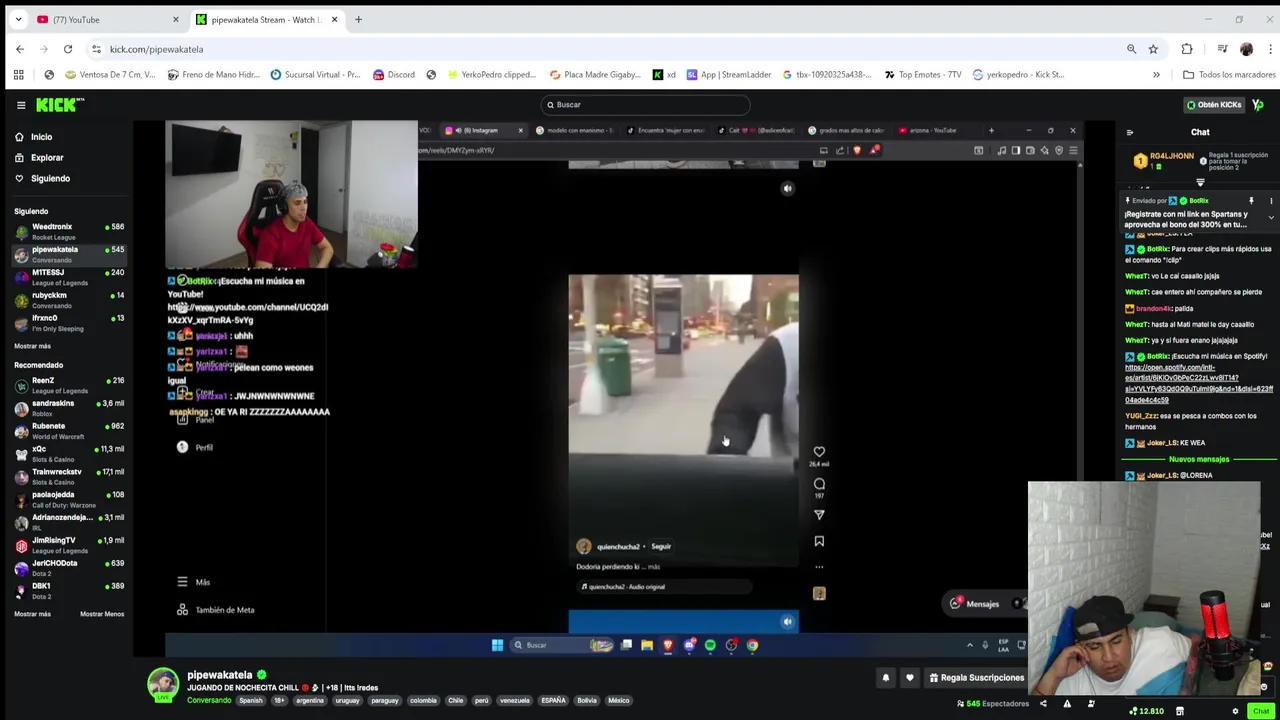
Task: Open the Kick shop icon below chat
Action: 1180,711
